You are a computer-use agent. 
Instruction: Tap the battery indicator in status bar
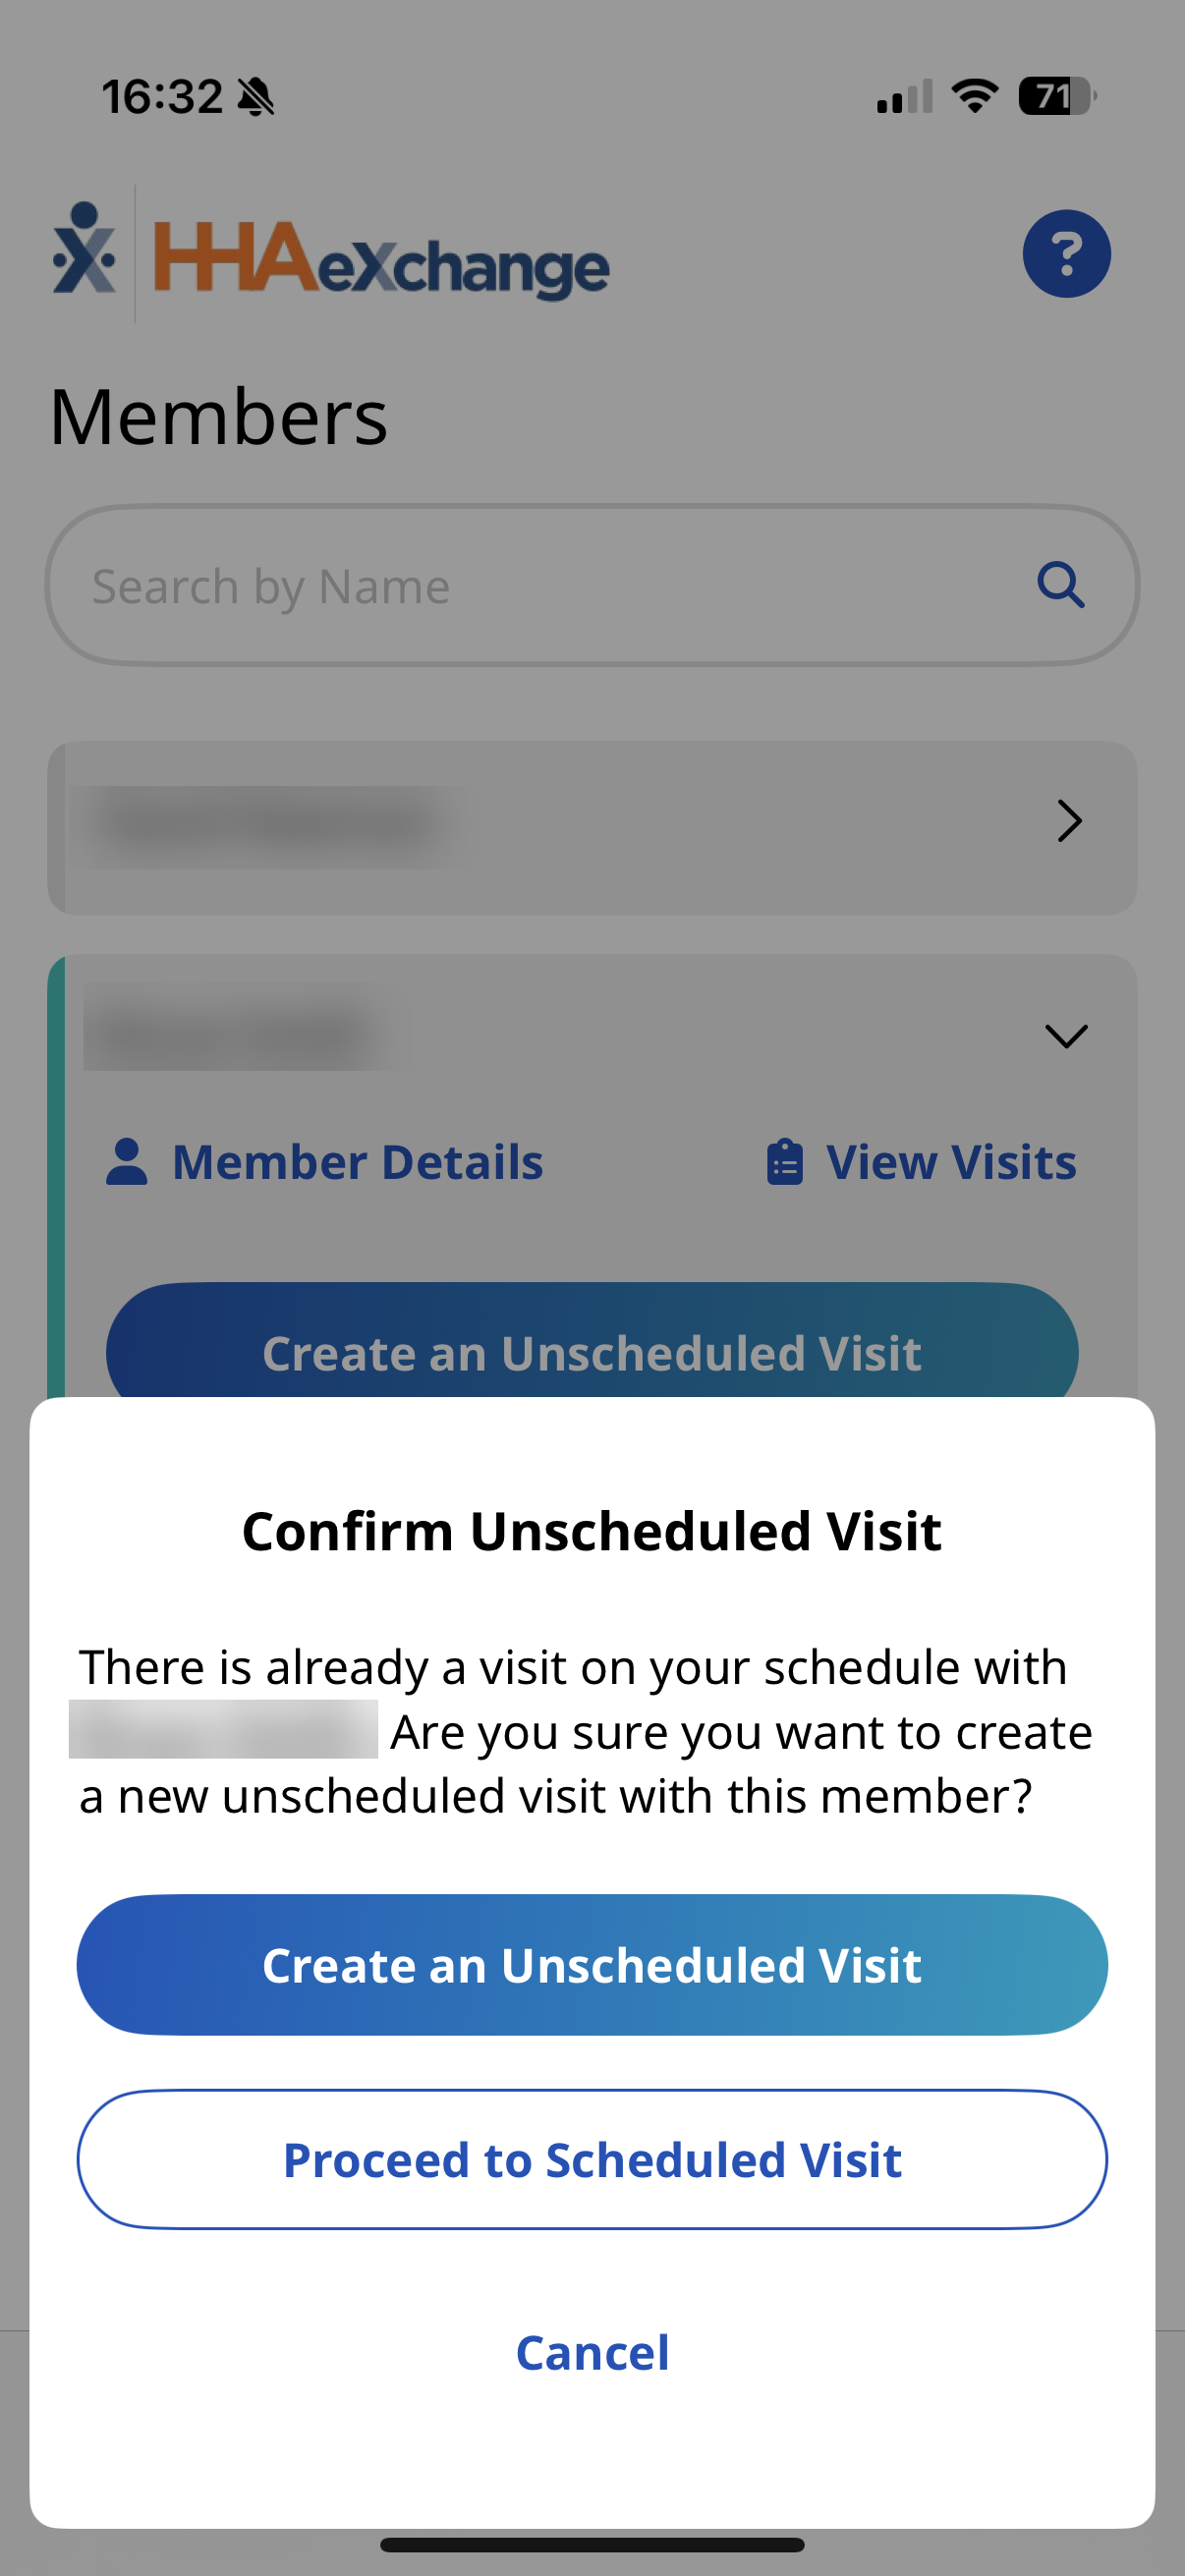point(1056,97)
